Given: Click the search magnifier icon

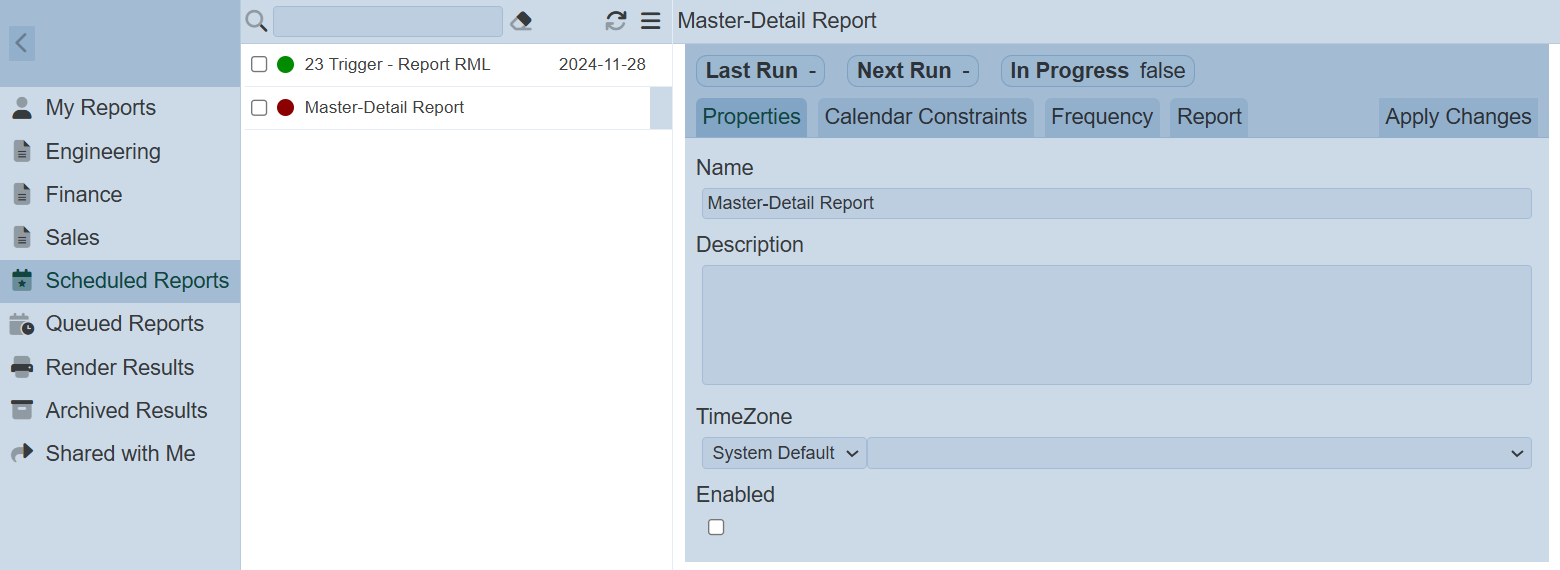Looking at the screenshot, I should click(256, 21).
